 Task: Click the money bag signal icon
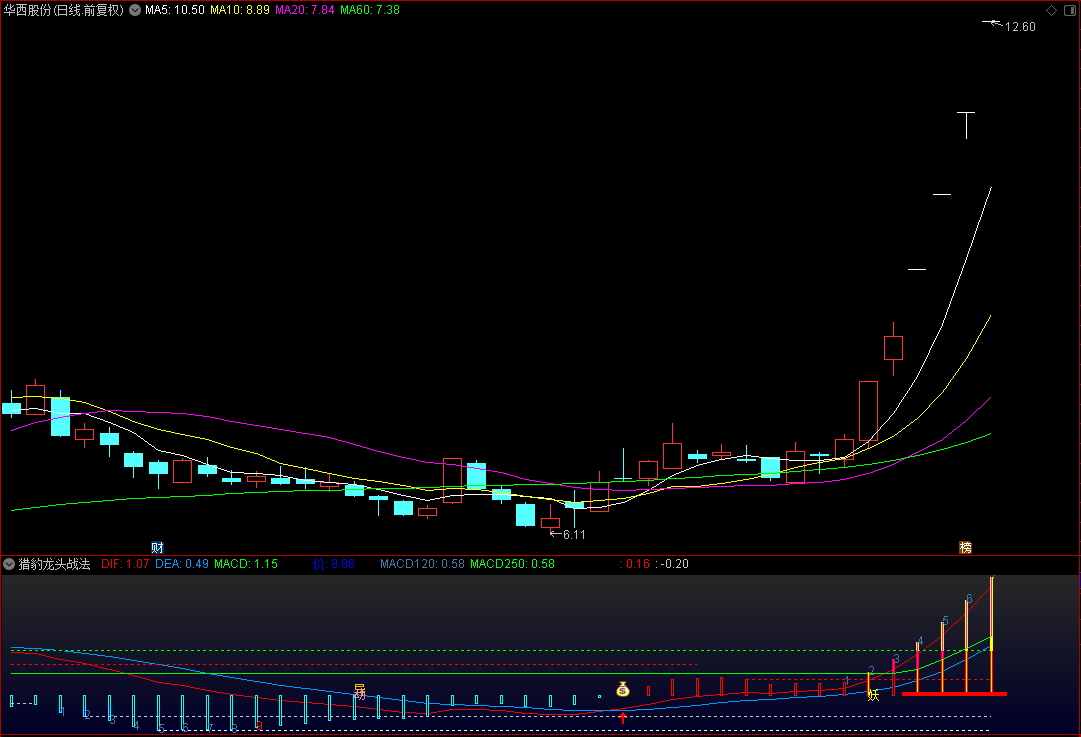click(623, 689)
